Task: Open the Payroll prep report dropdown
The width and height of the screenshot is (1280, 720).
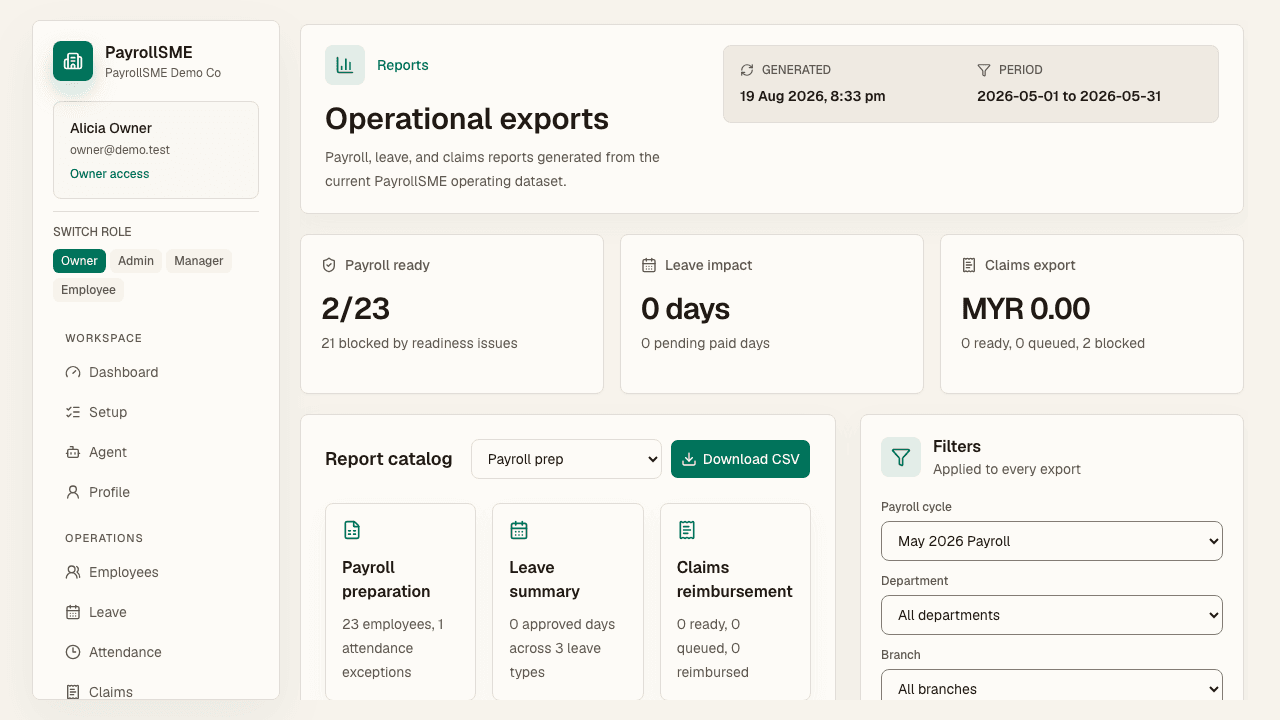Action: coord(566,459)
